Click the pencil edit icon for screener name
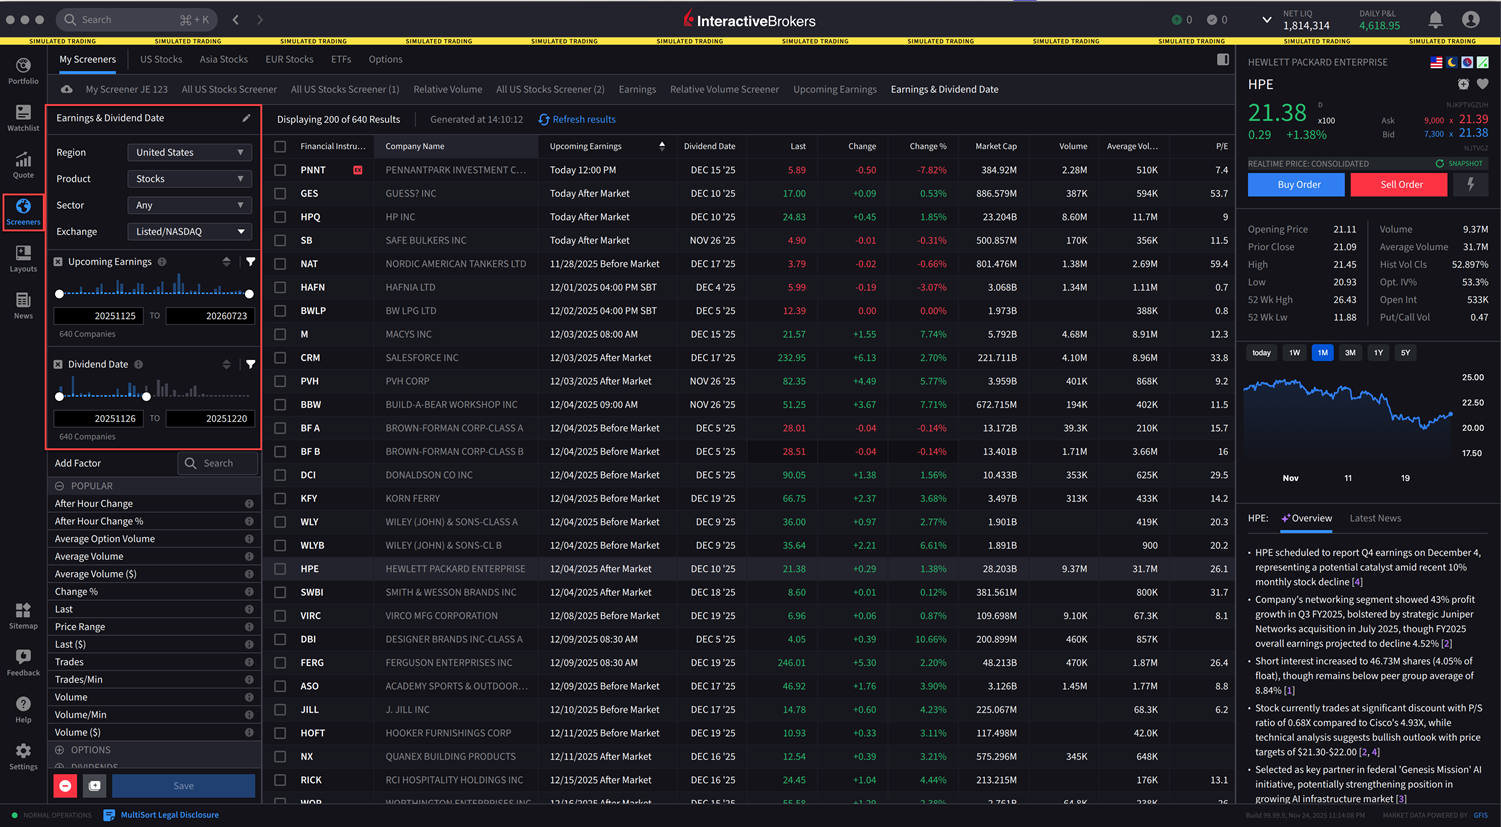Screen dimensions: 1501x827 [246, 118]
